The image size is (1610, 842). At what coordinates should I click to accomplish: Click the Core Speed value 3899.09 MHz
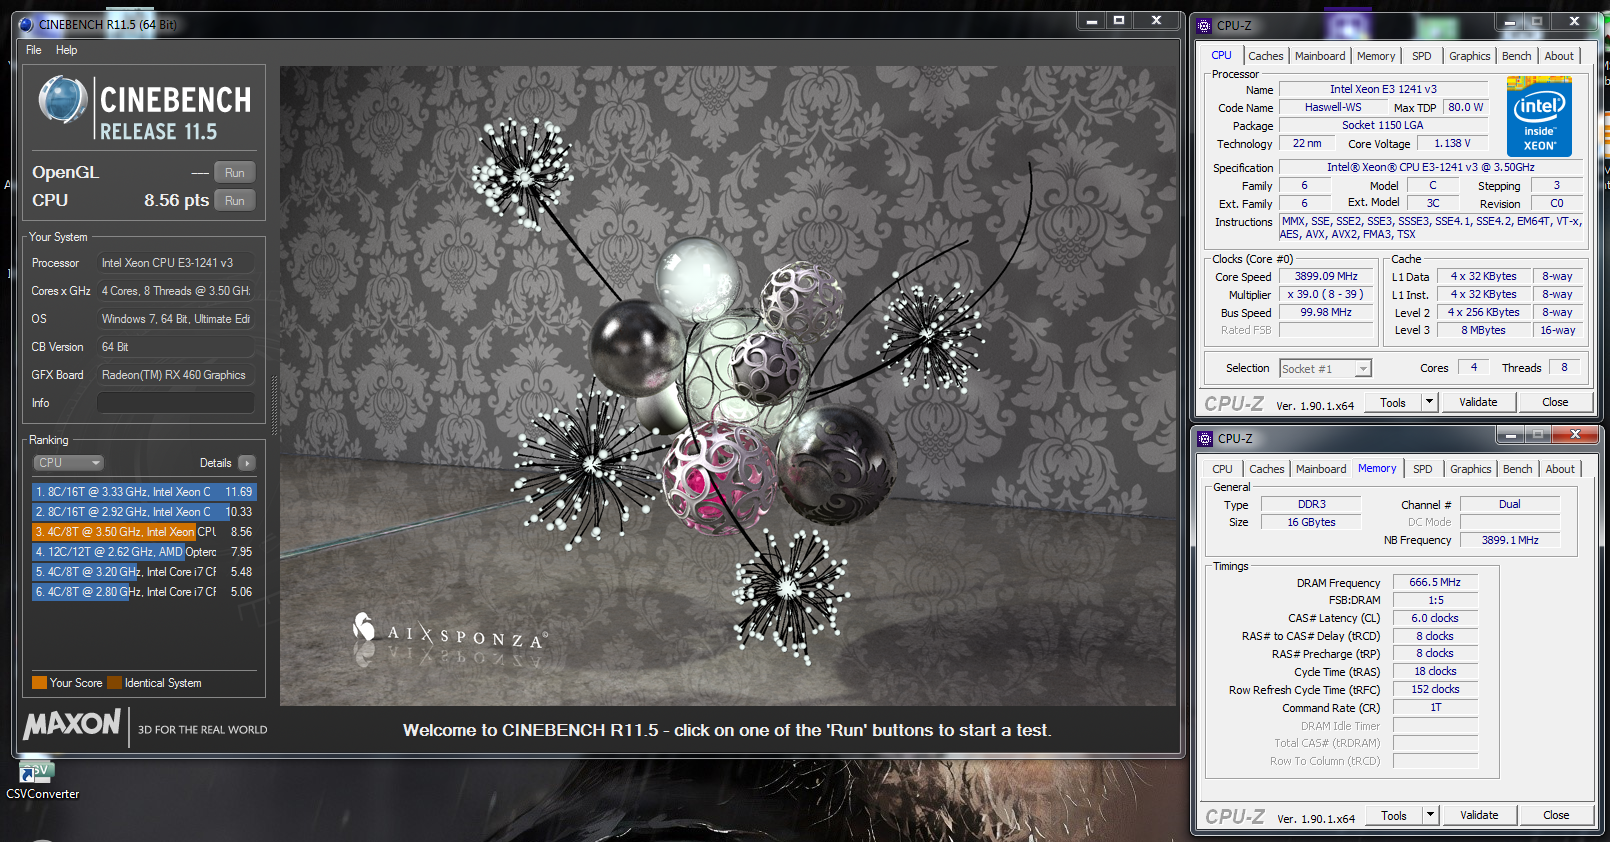1326,277
